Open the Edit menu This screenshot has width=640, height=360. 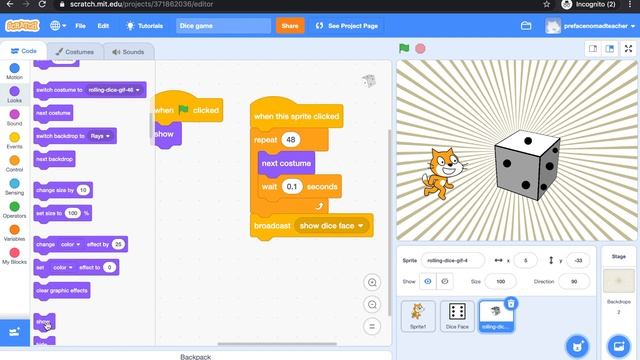point(103,26)
